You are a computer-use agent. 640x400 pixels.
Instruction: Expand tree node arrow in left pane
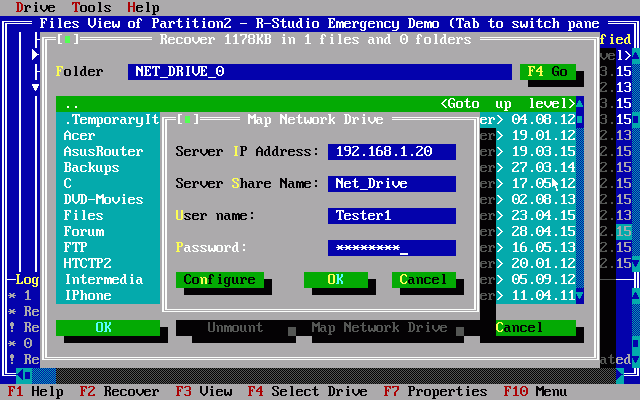(x=36, y=55)
